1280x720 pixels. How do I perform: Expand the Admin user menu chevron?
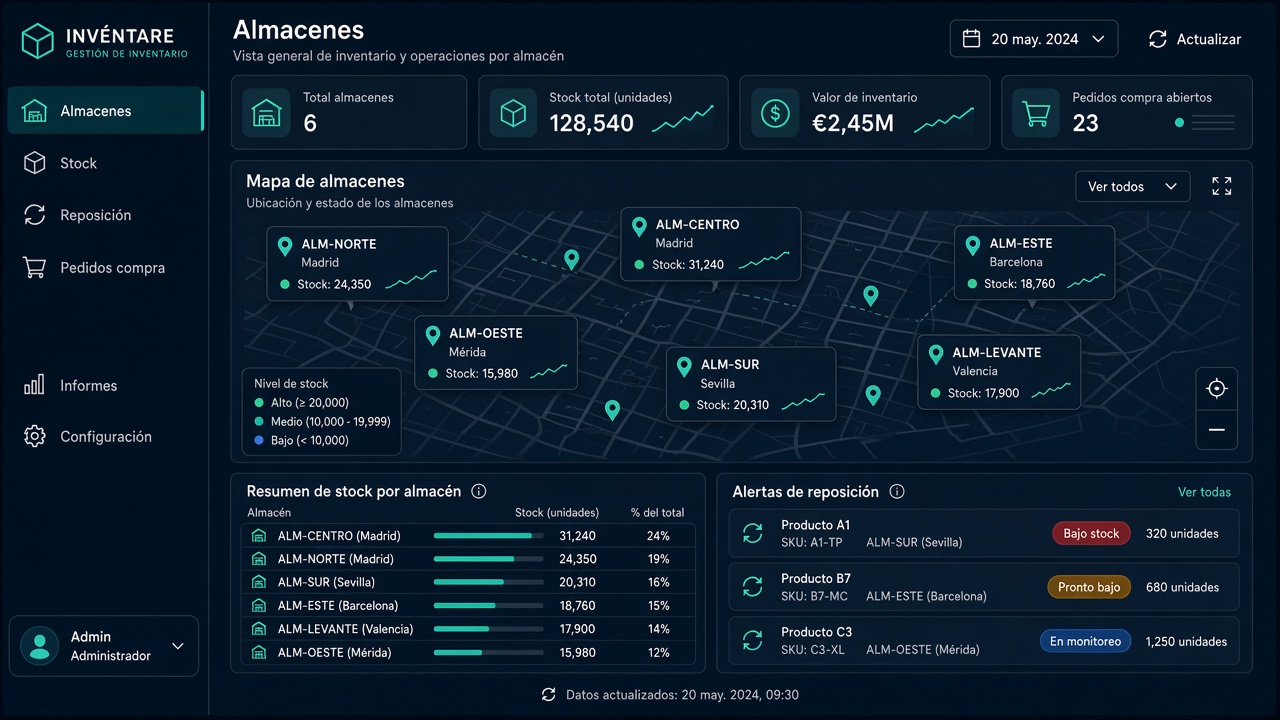(x=178, y=646)
